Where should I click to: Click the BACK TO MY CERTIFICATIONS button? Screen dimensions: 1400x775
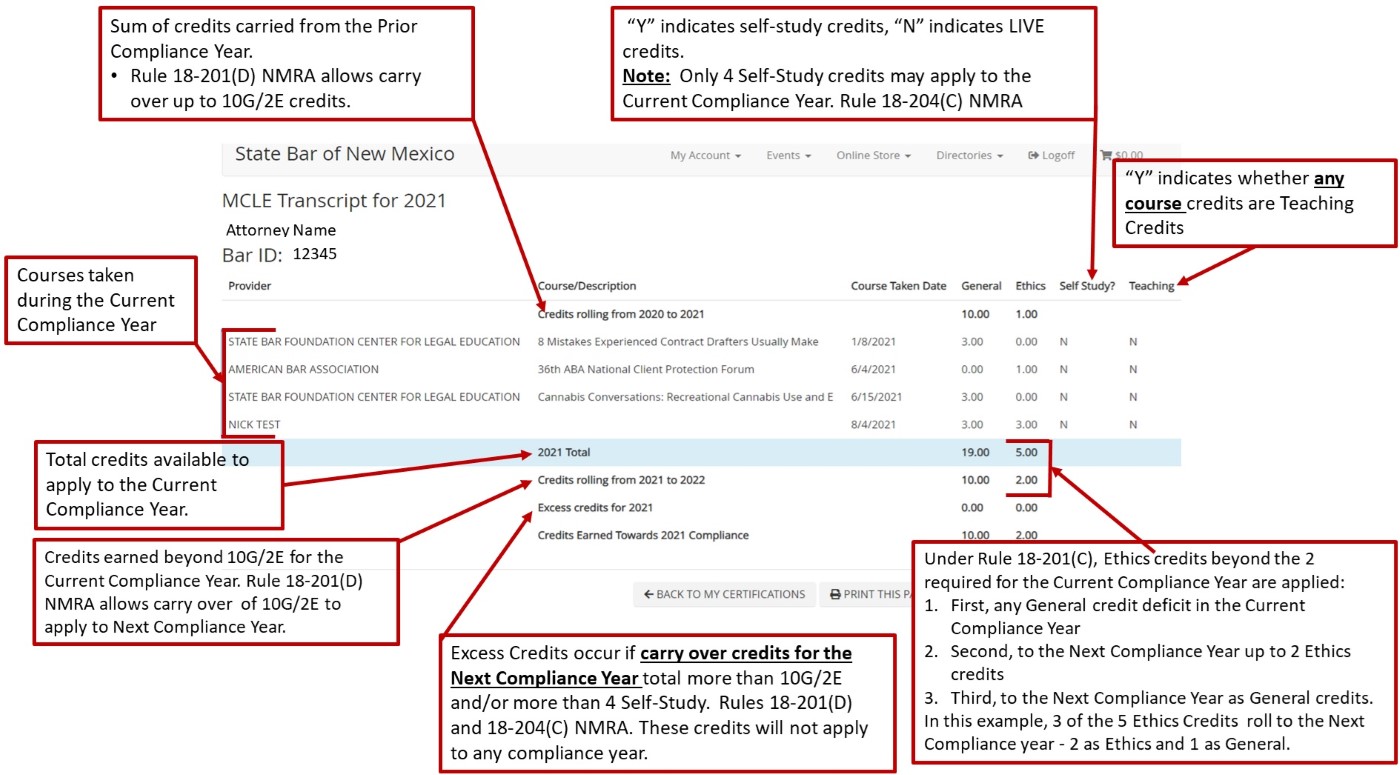tap(723, 594)
